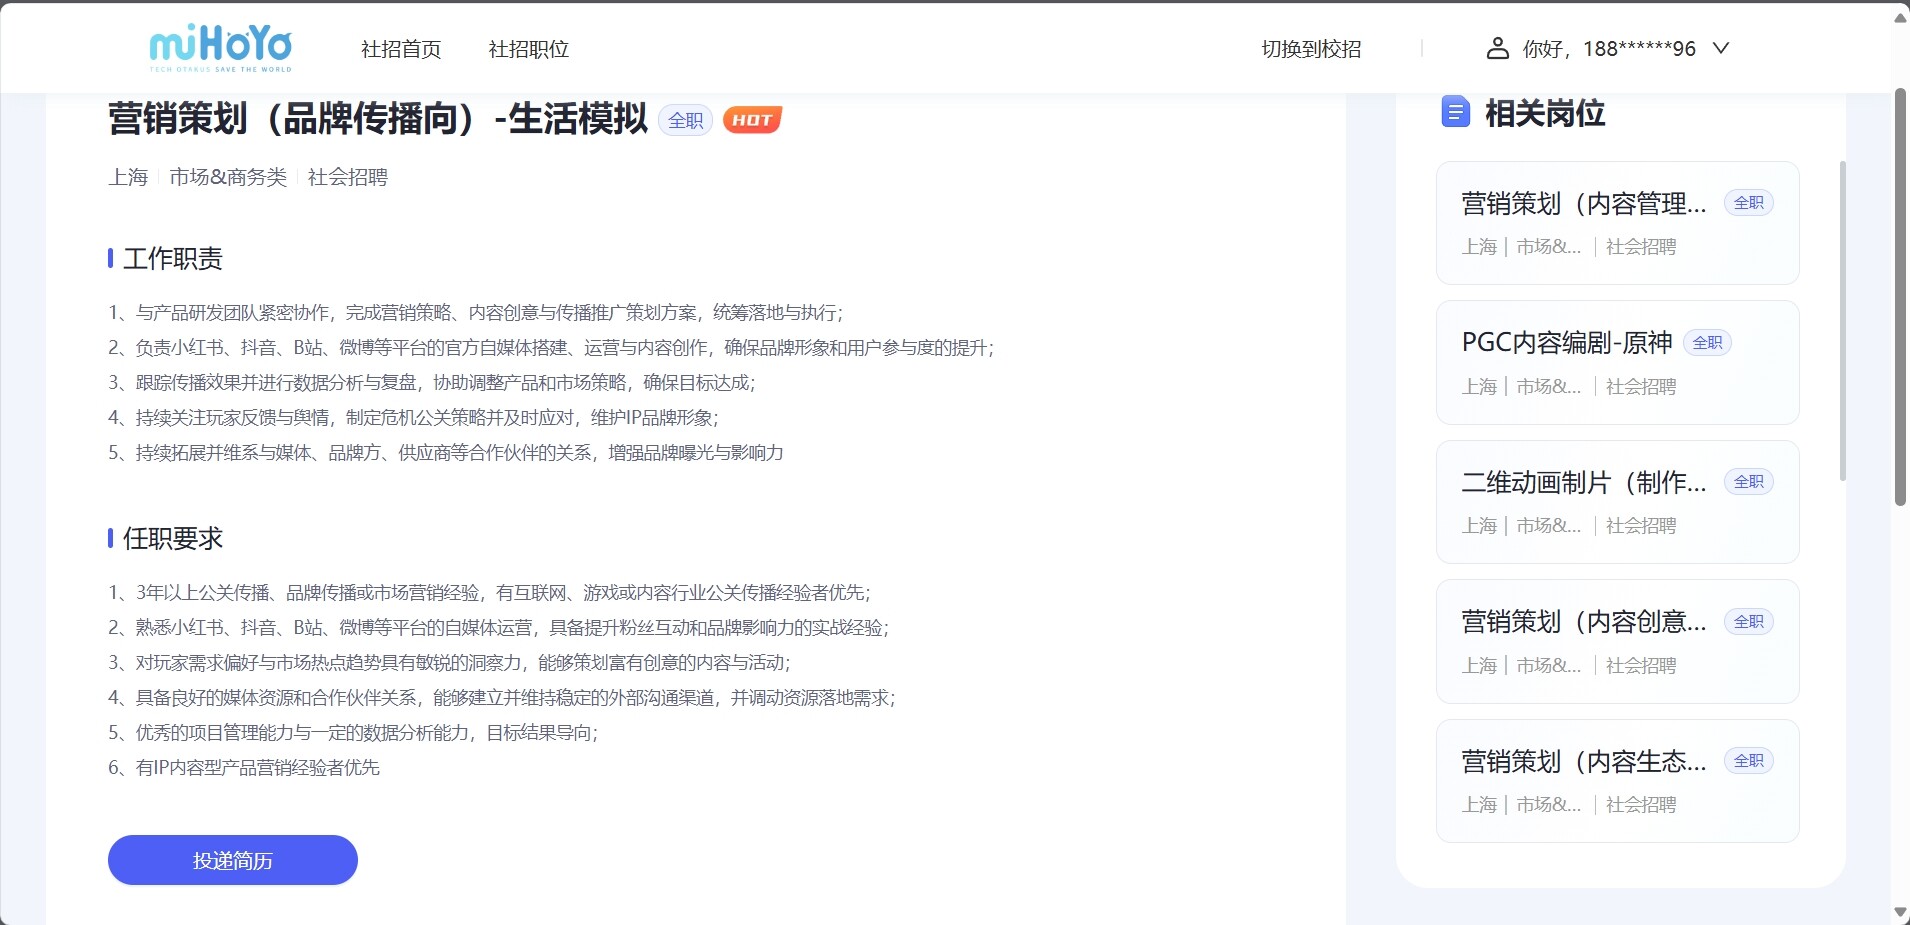This screenshot has height=925, width=1910.
Task: Switch to campus recruiting via 切换到校招
Action: (1310, 49)
